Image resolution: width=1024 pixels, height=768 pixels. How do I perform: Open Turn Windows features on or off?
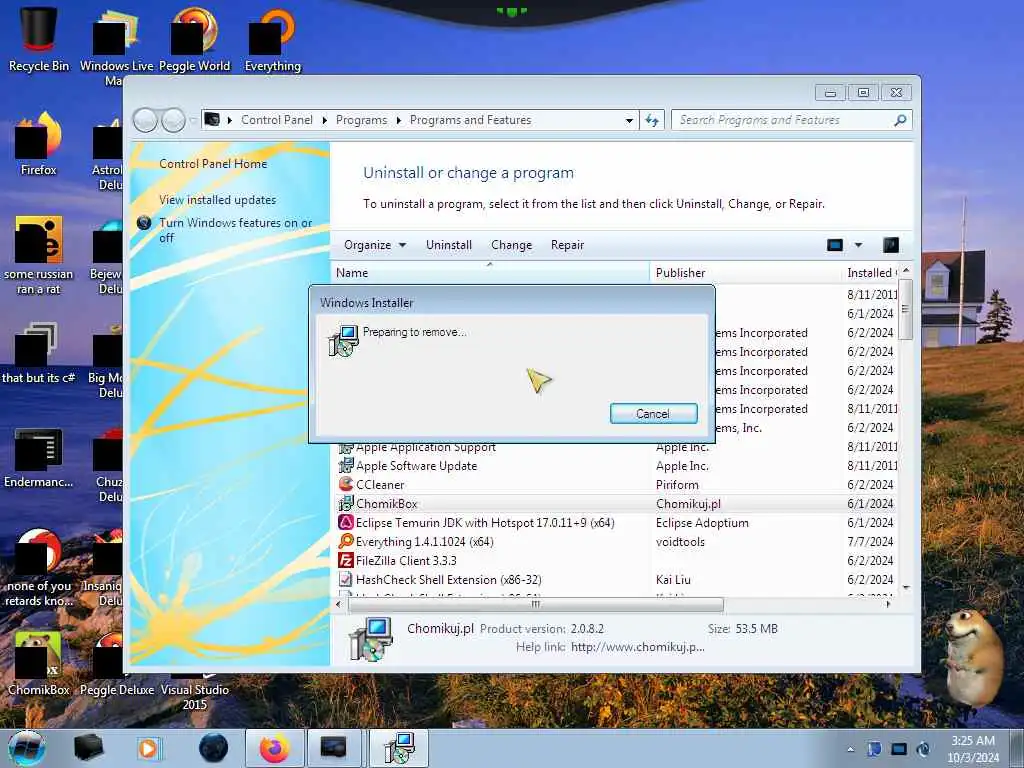click(236, 230)
